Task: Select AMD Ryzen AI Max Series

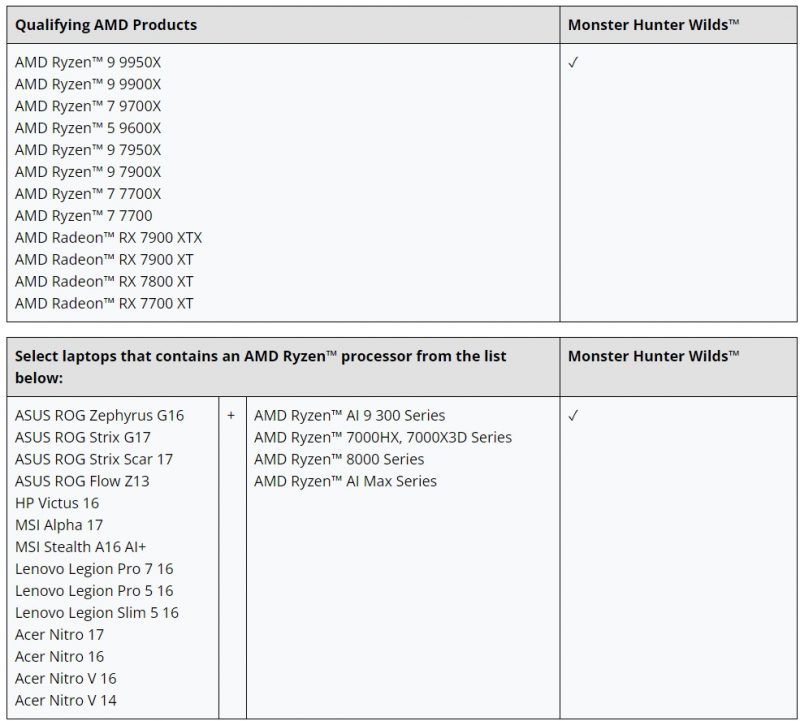Action: (x=345, y=481)
